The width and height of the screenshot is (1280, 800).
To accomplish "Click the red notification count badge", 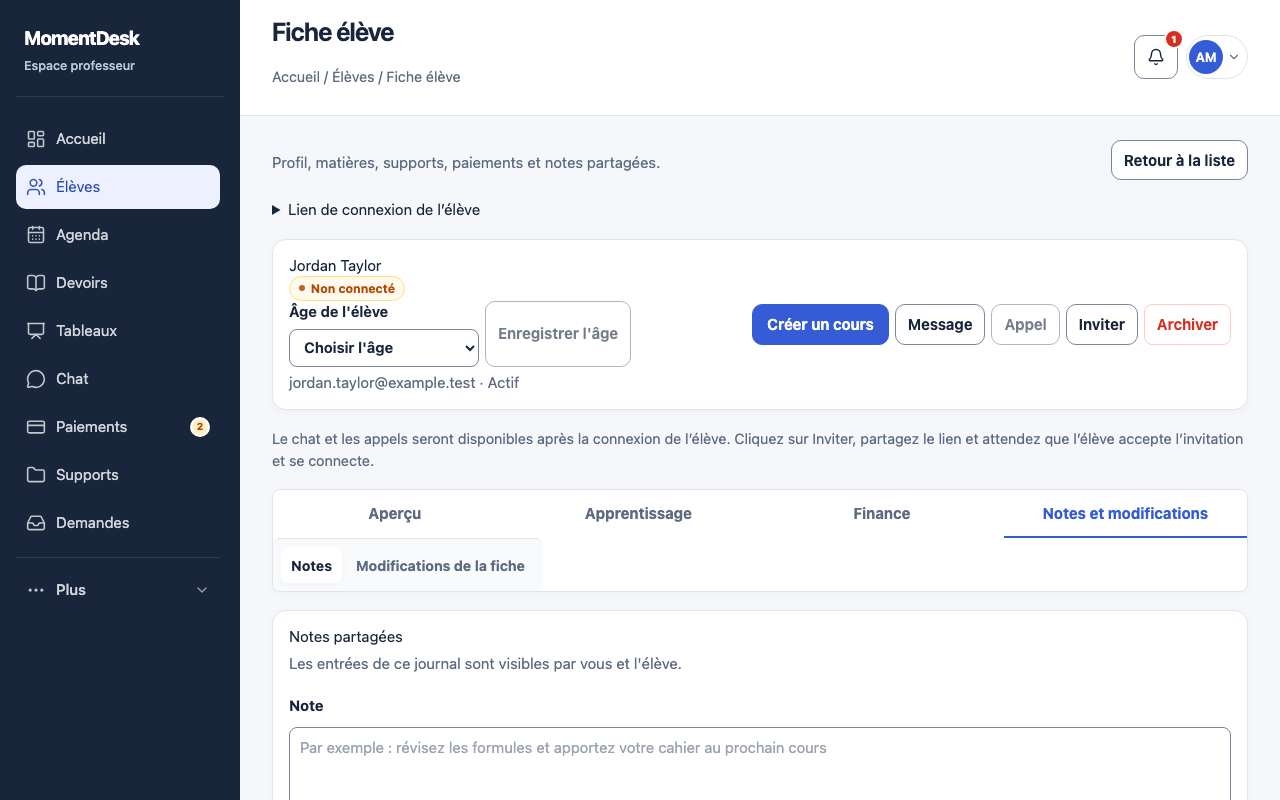I will click(1174, 39).
